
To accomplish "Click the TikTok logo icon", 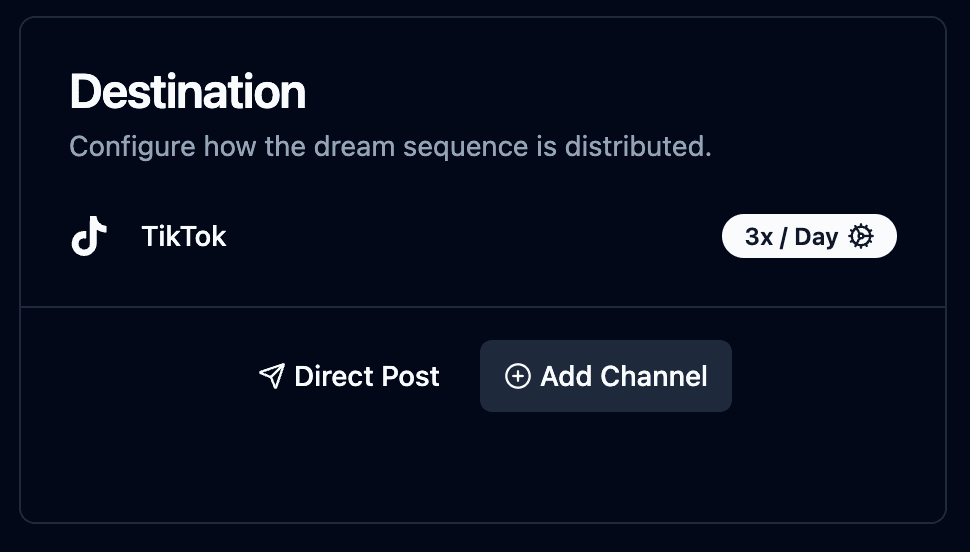I will click(89, 236).
